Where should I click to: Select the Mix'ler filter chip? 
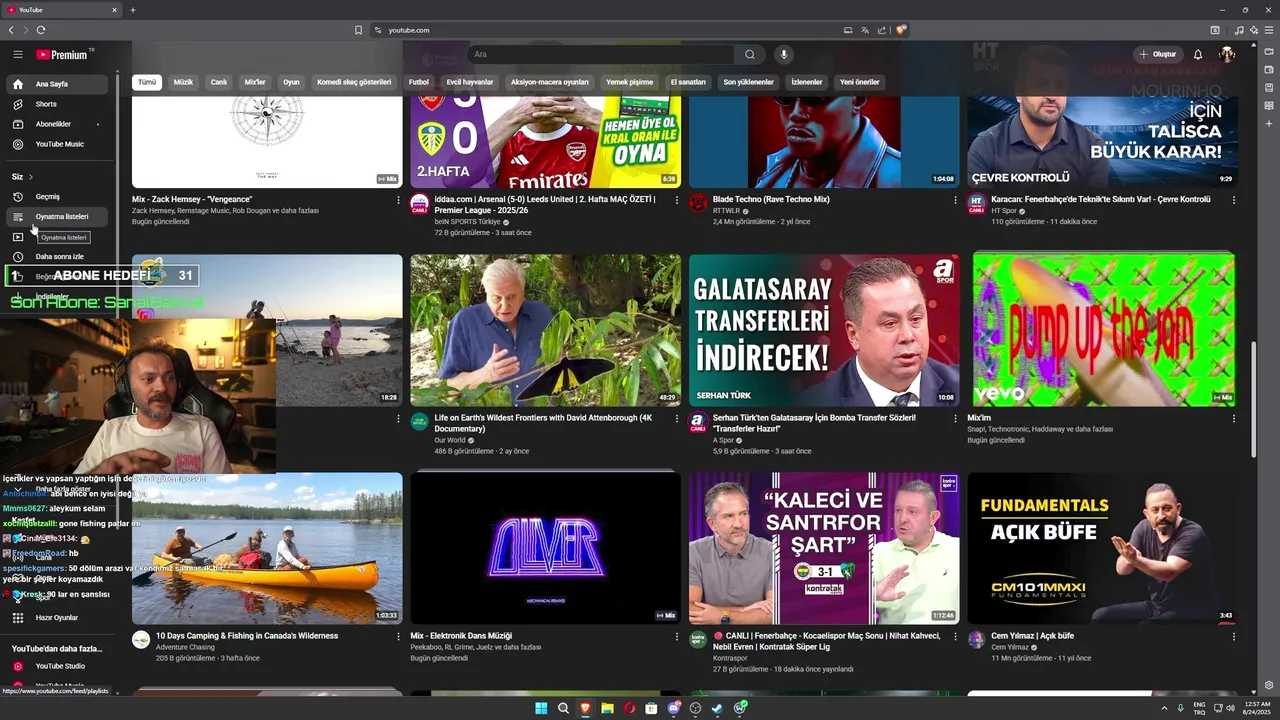(255, 82)
